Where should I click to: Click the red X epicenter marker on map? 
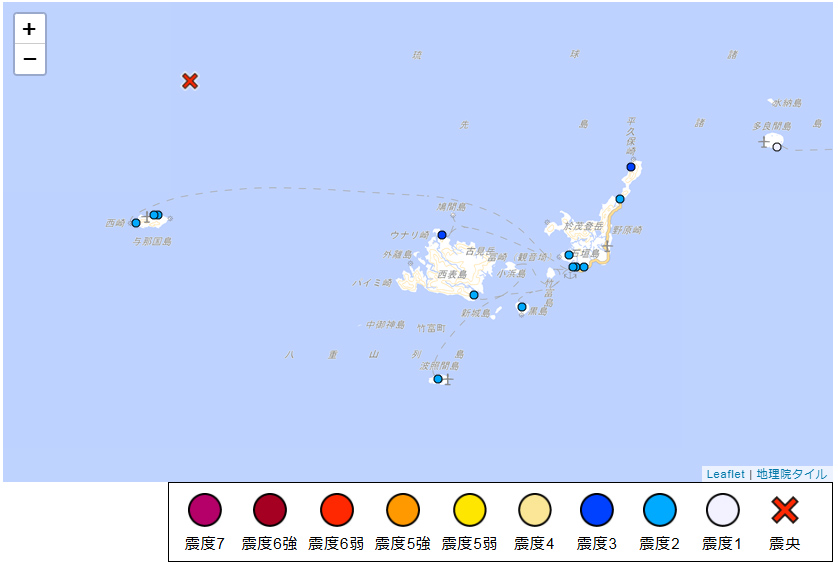[190, 81]
